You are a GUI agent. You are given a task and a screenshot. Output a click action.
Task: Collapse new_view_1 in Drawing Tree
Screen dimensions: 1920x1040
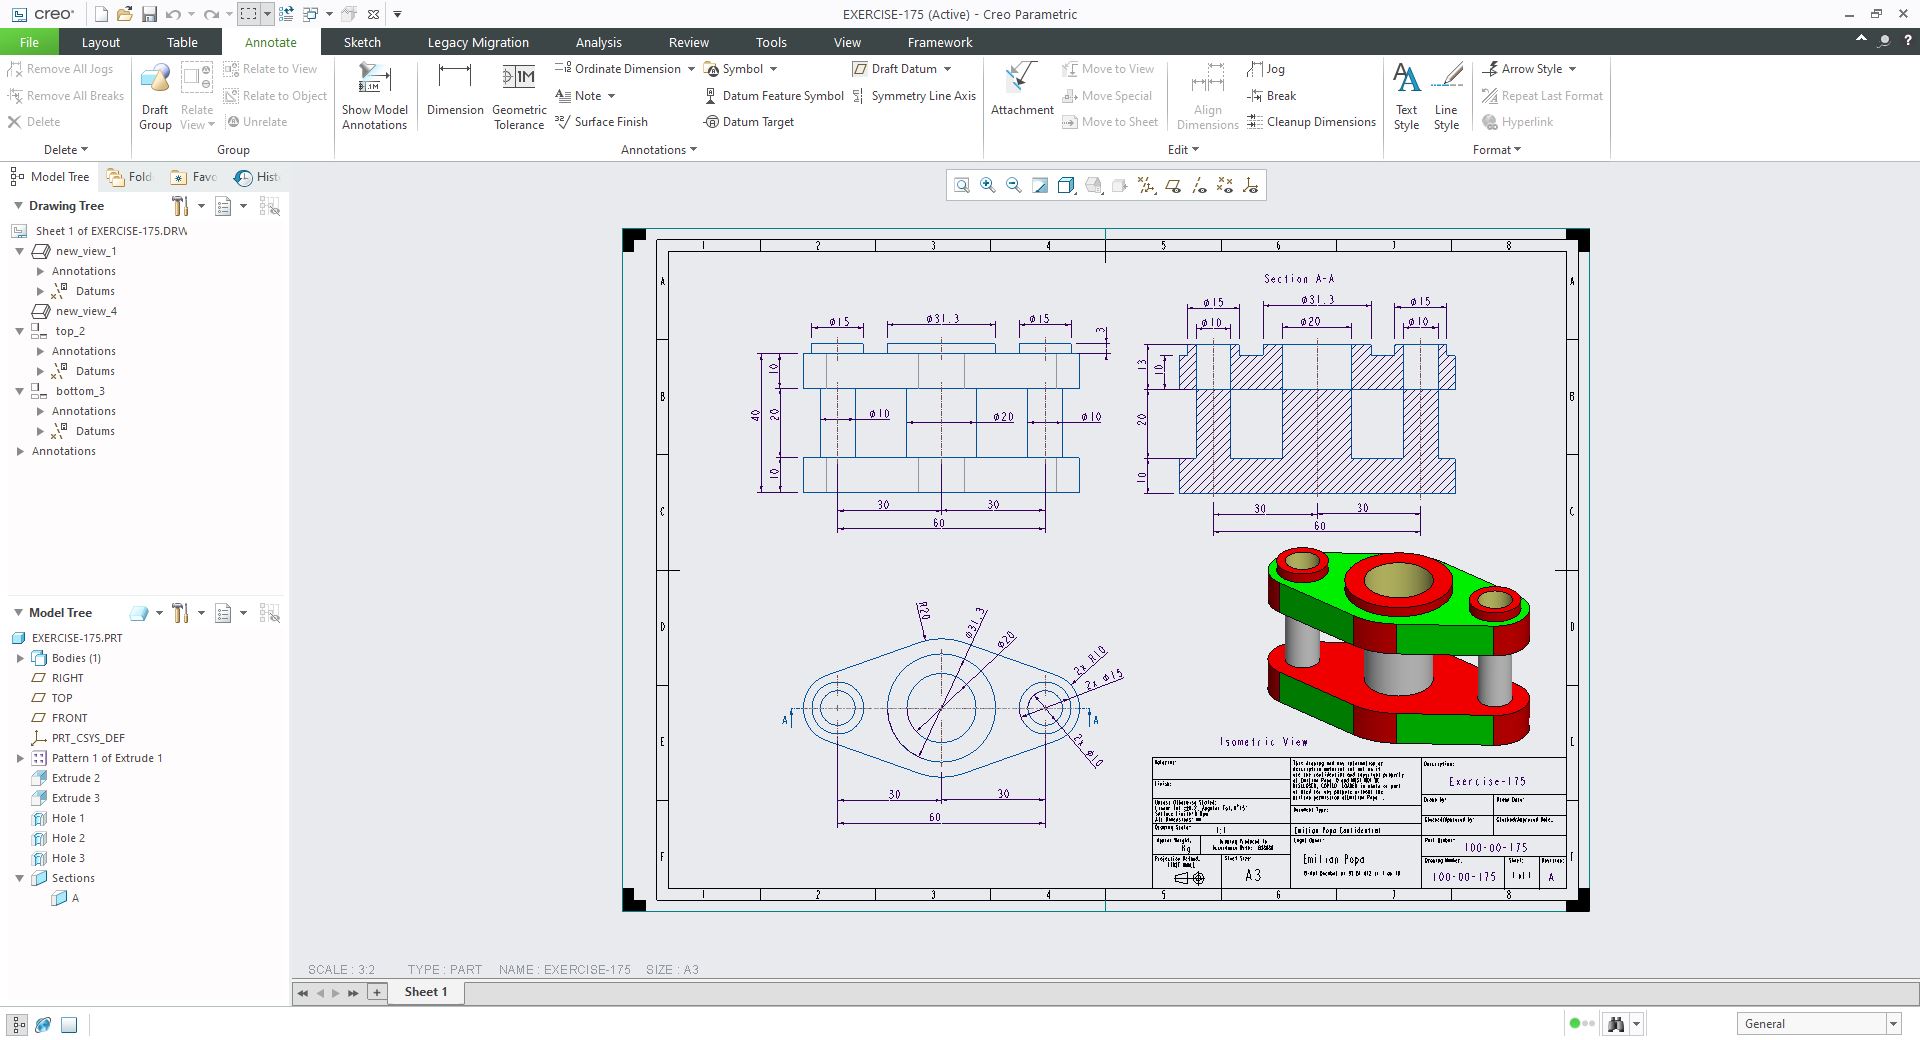point(19,251)
